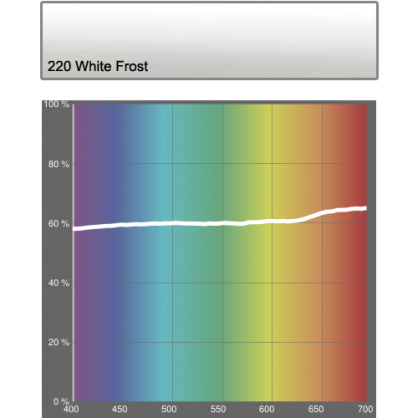Image resolution: width=418 pixels, height=418 pixels.
Task: Click the 450 wavelength label
Action: tap(119, 409)
